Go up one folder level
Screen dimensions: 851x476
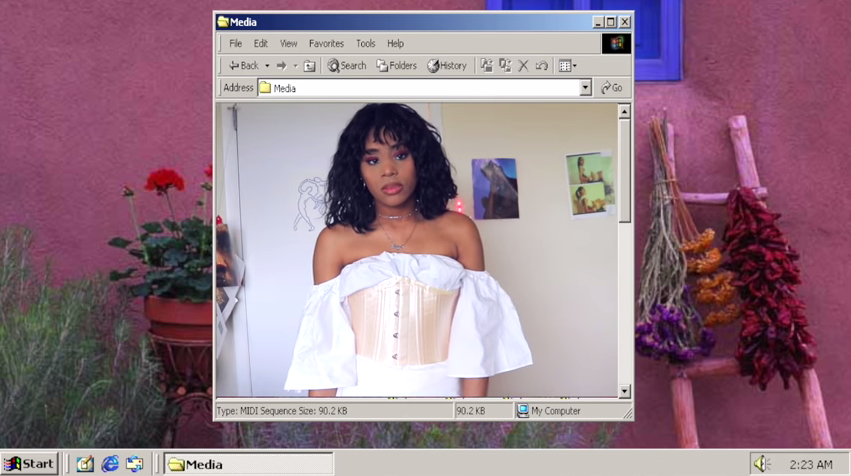pyautogui.click(x=309, y=66)
